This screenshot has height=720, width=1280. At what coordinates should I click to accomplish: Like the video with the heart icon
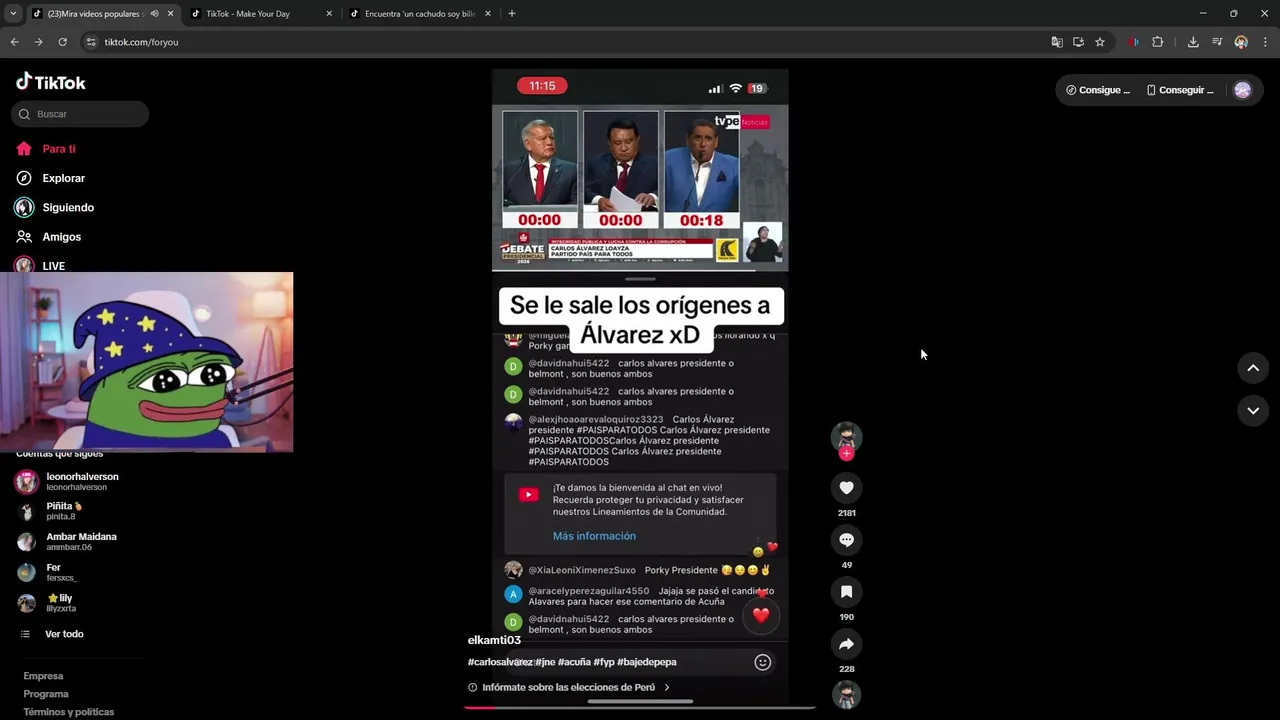coord(846,487)
